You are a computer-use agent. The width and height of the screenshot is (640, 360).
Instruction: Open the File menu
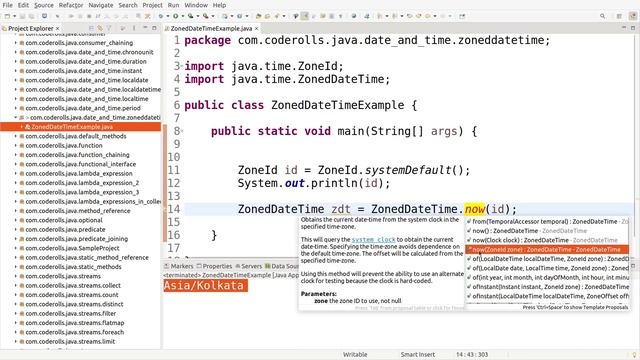tap(7, 5)
